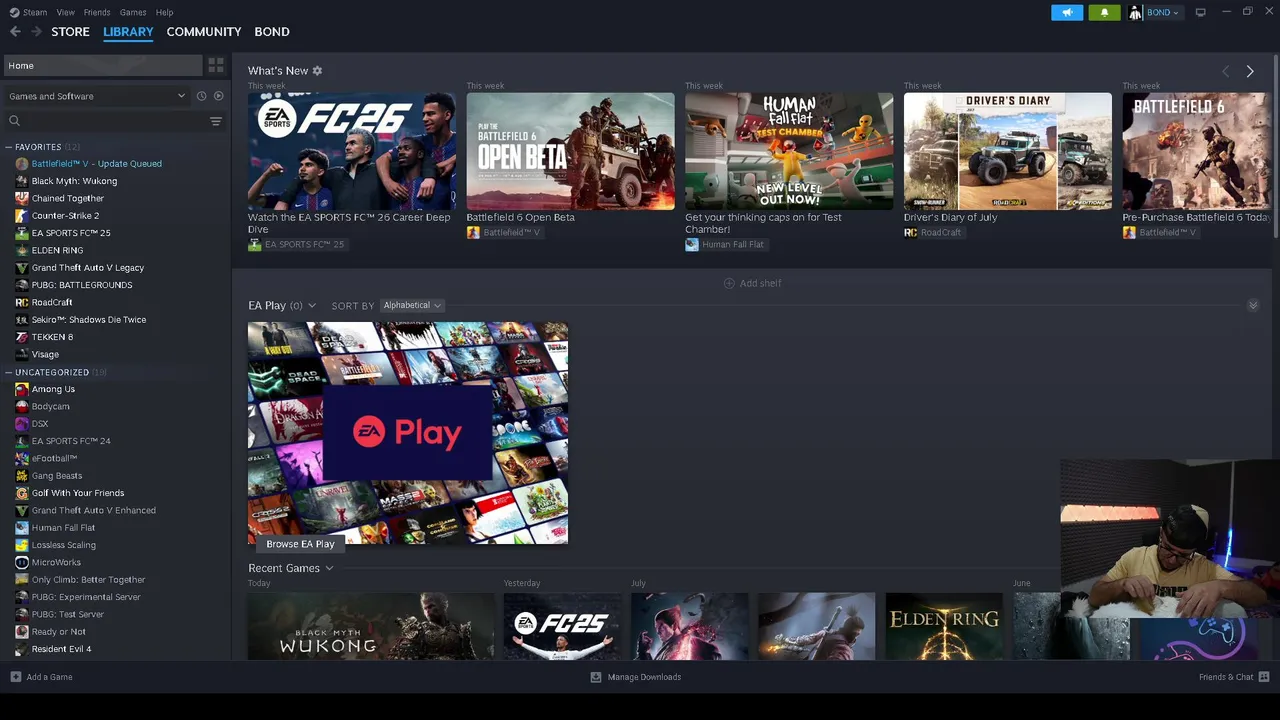Open the EA FC25 recent game cover
The width and height of the screenshot is (1280, 720).
(562, 627)
